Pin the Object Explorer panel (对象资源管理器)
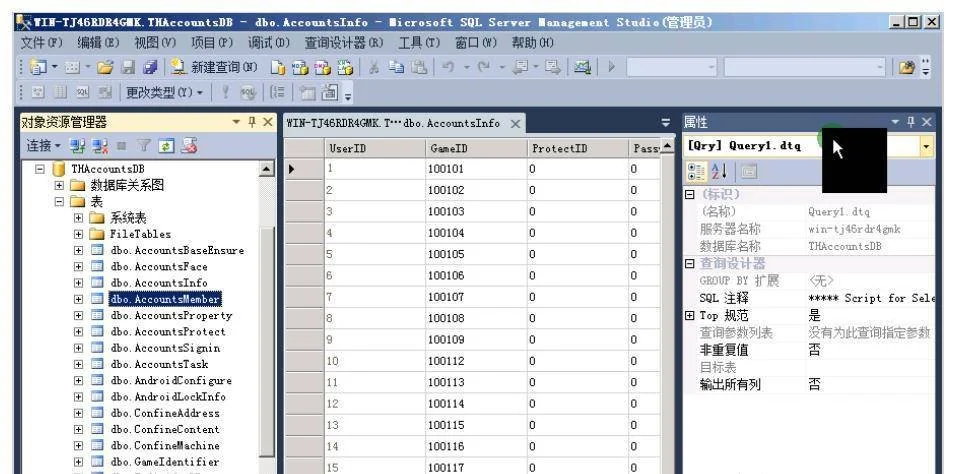 point(252,122)
